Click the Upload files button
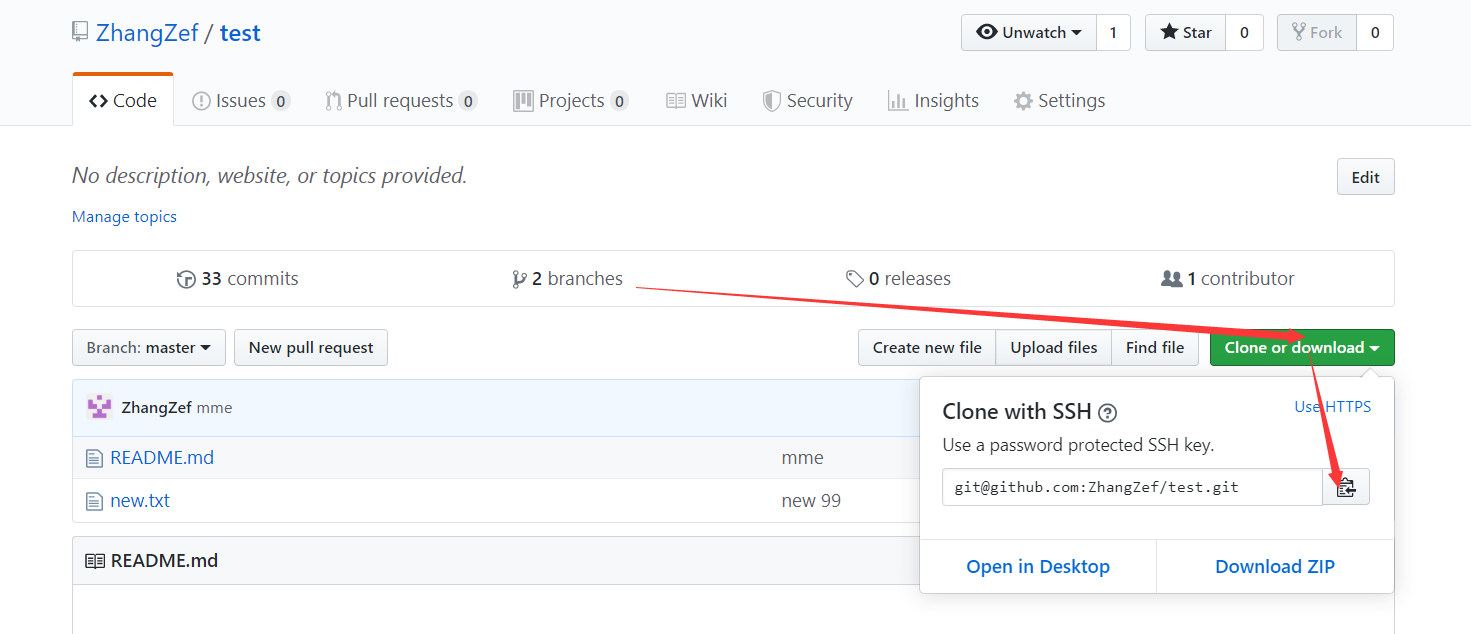Screen dimensions: 1471x634 point(1053,348)
